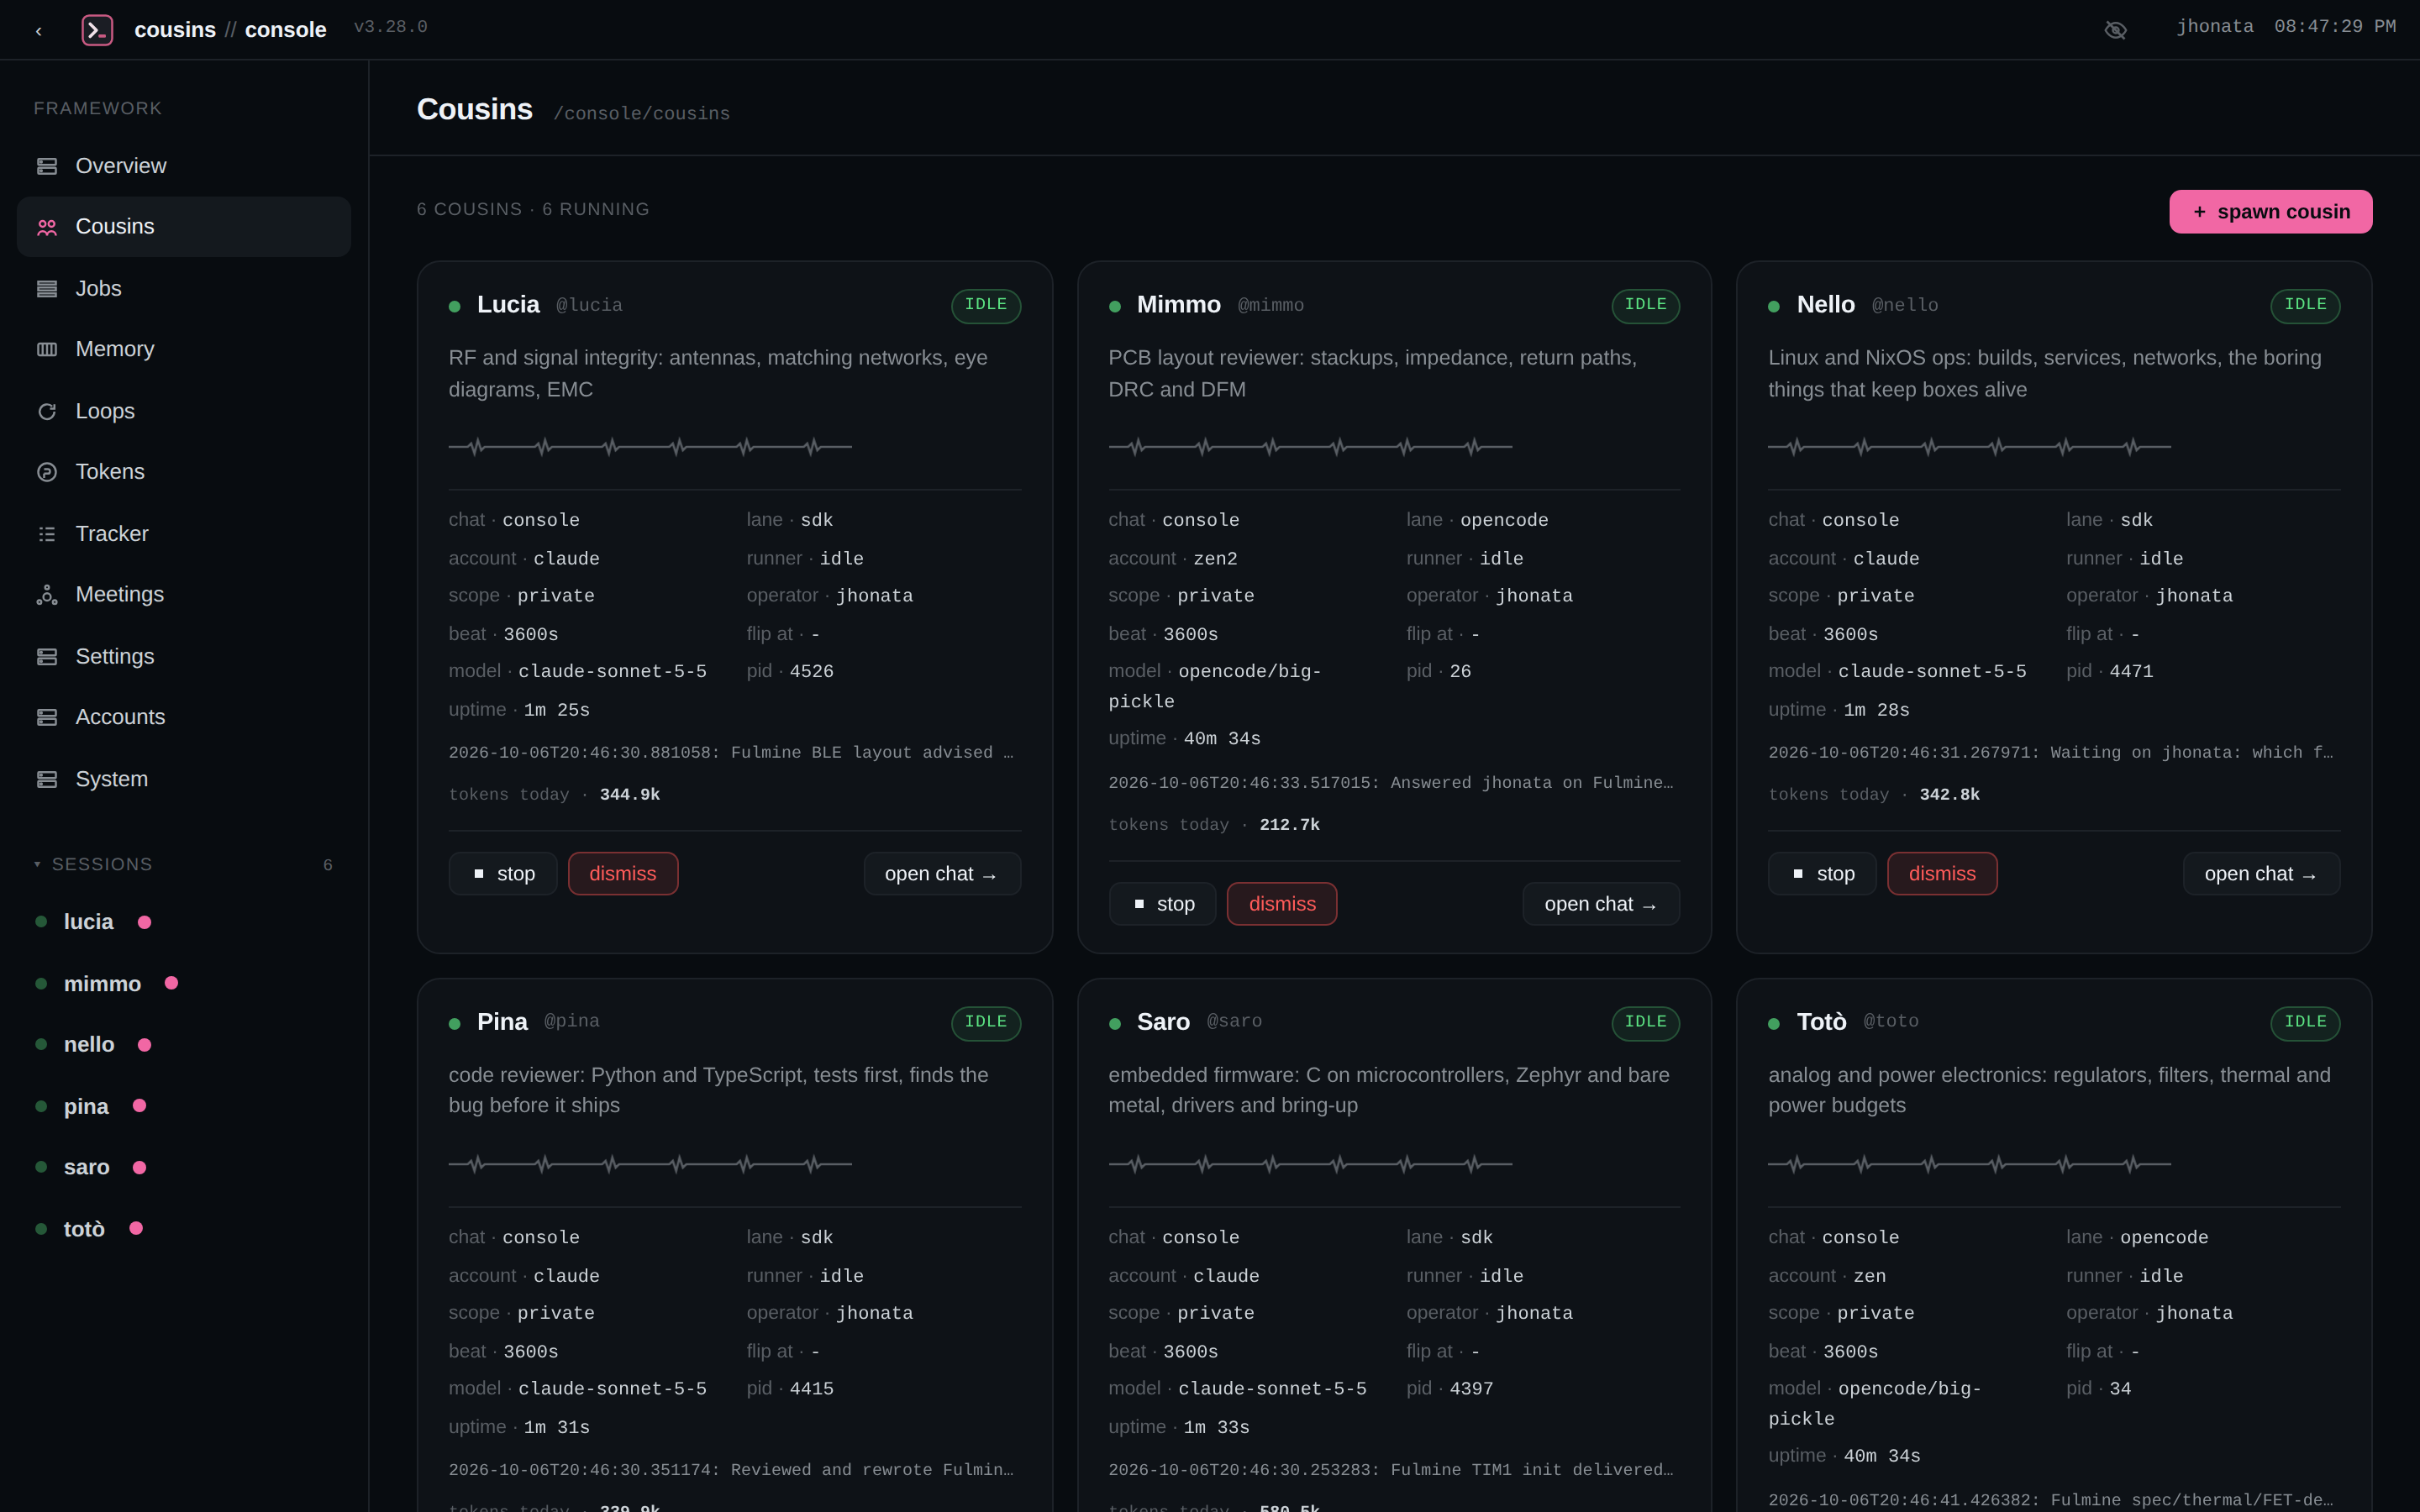Open chat with Mimmo
This screenshot has height=1512, width=2420.
click(x=1601, y=904)
